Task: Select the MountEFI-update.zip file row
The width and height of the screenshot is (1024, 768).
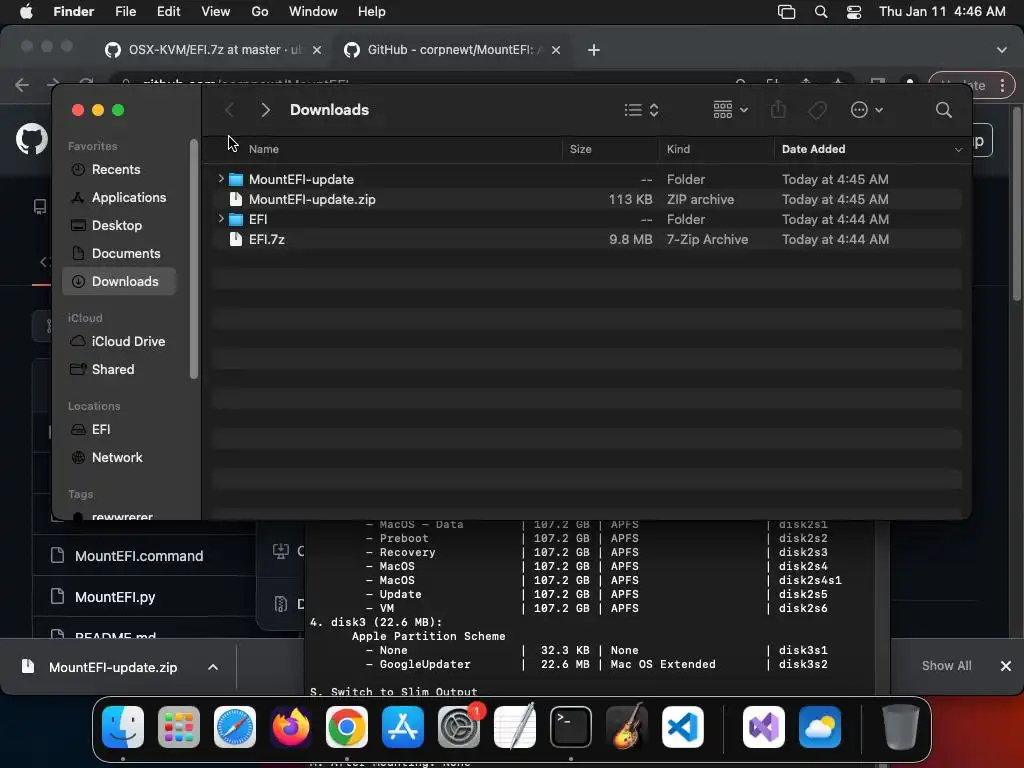Action: point(586,199)
